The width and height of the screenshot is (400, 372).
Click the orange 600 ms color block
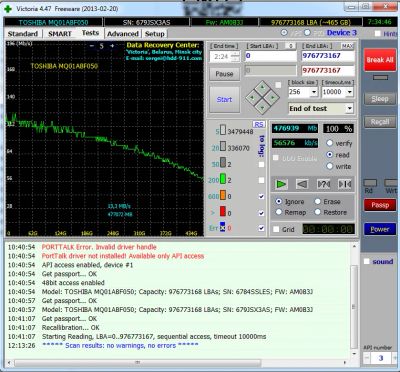click(223, 195)
